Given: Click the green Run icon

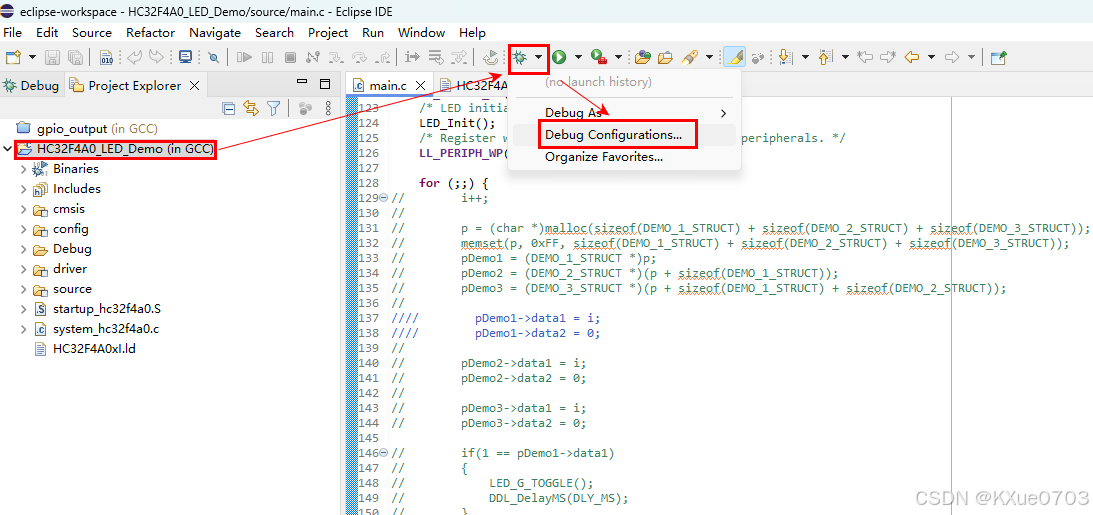Looking at the screenshot, I should [559, 57].
